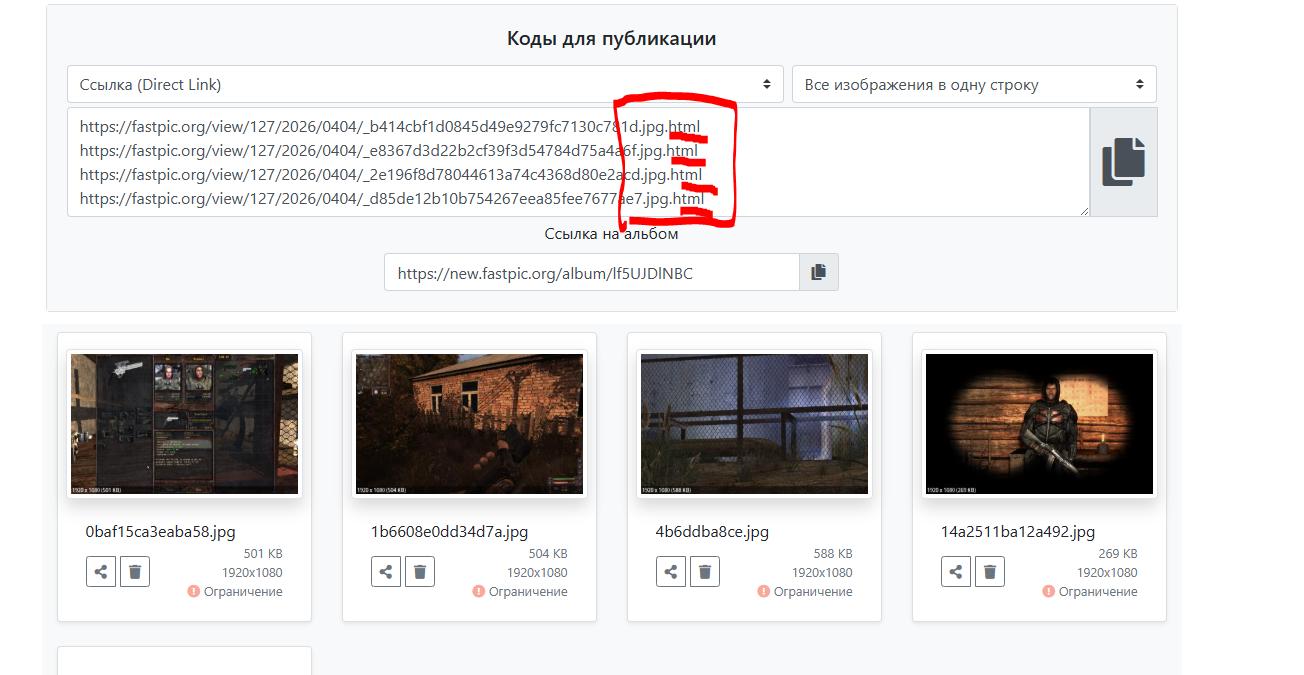Screen dimensions: 1304x675
Task: Share image 14a2511ba12a492.jpg
Action: pos(956,572)
